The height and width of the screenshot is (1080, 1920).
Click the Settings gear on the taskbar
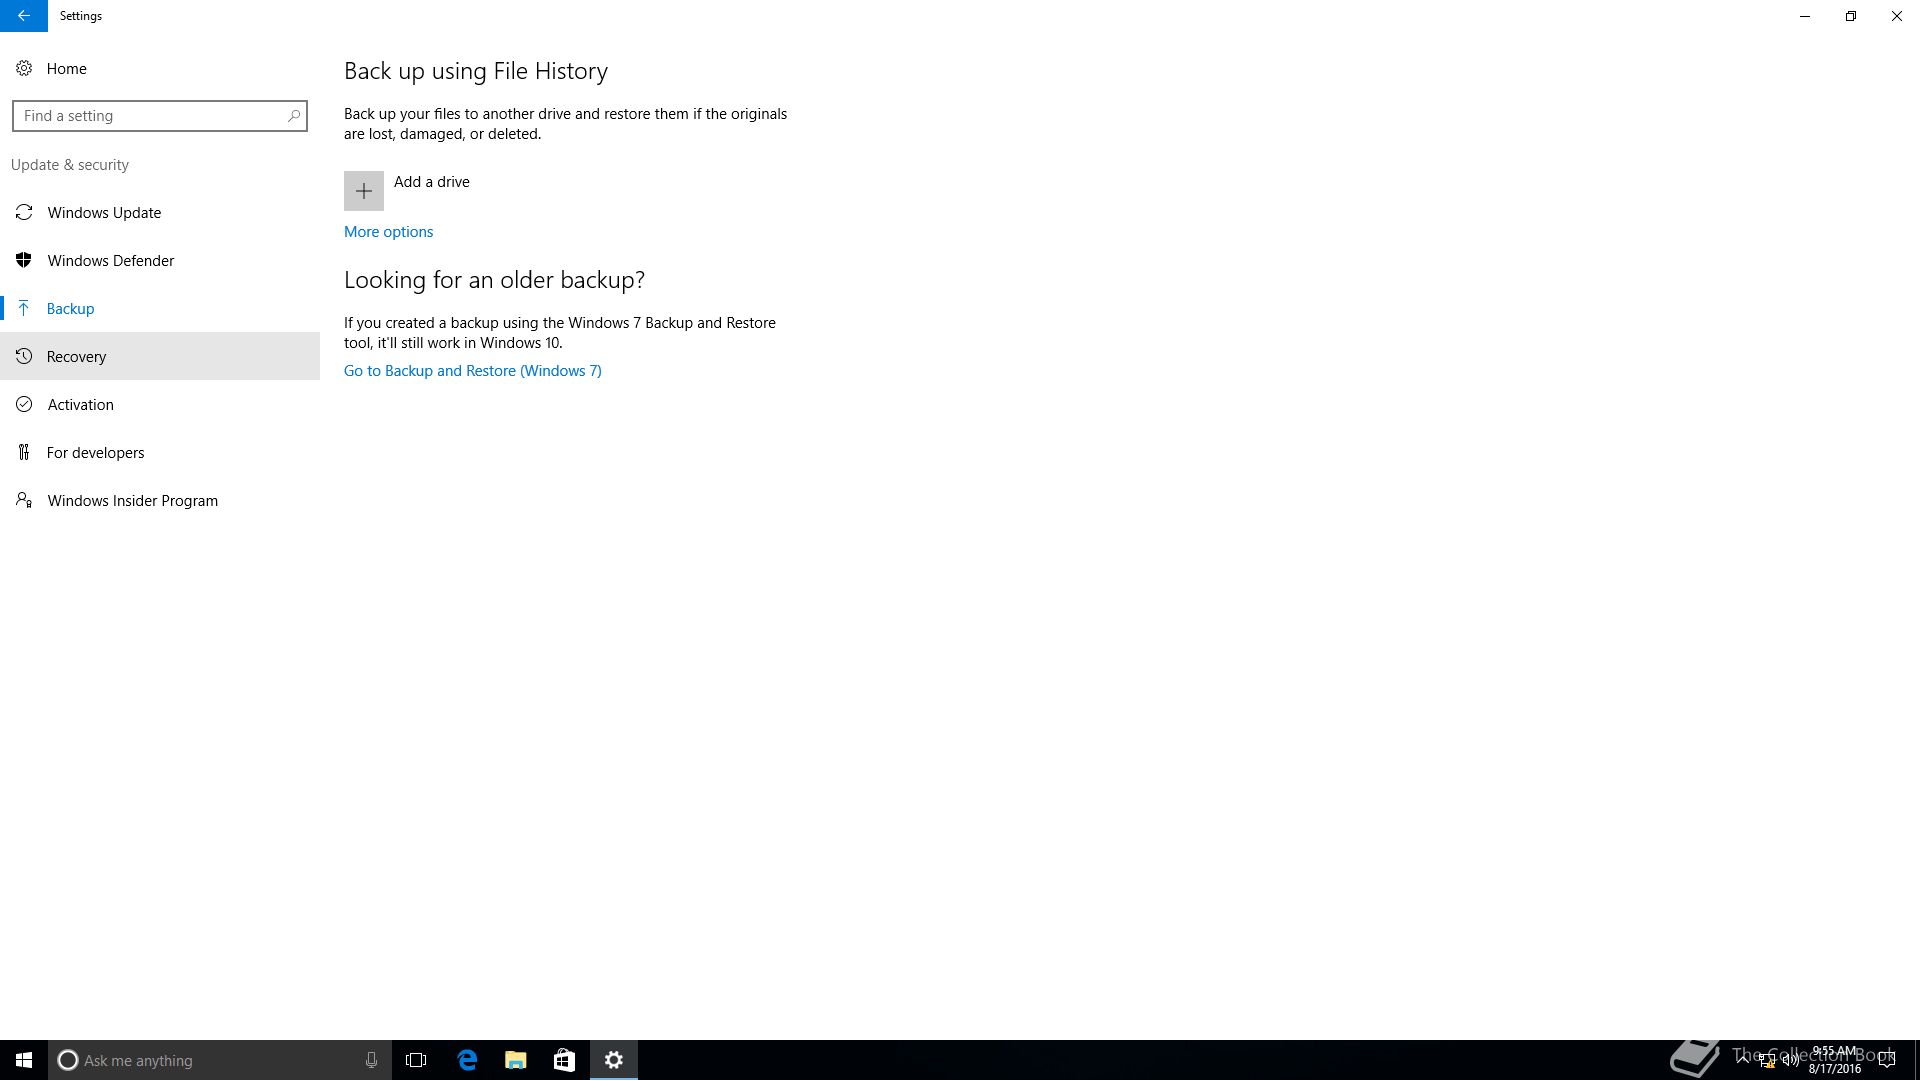click(614, 1060)
